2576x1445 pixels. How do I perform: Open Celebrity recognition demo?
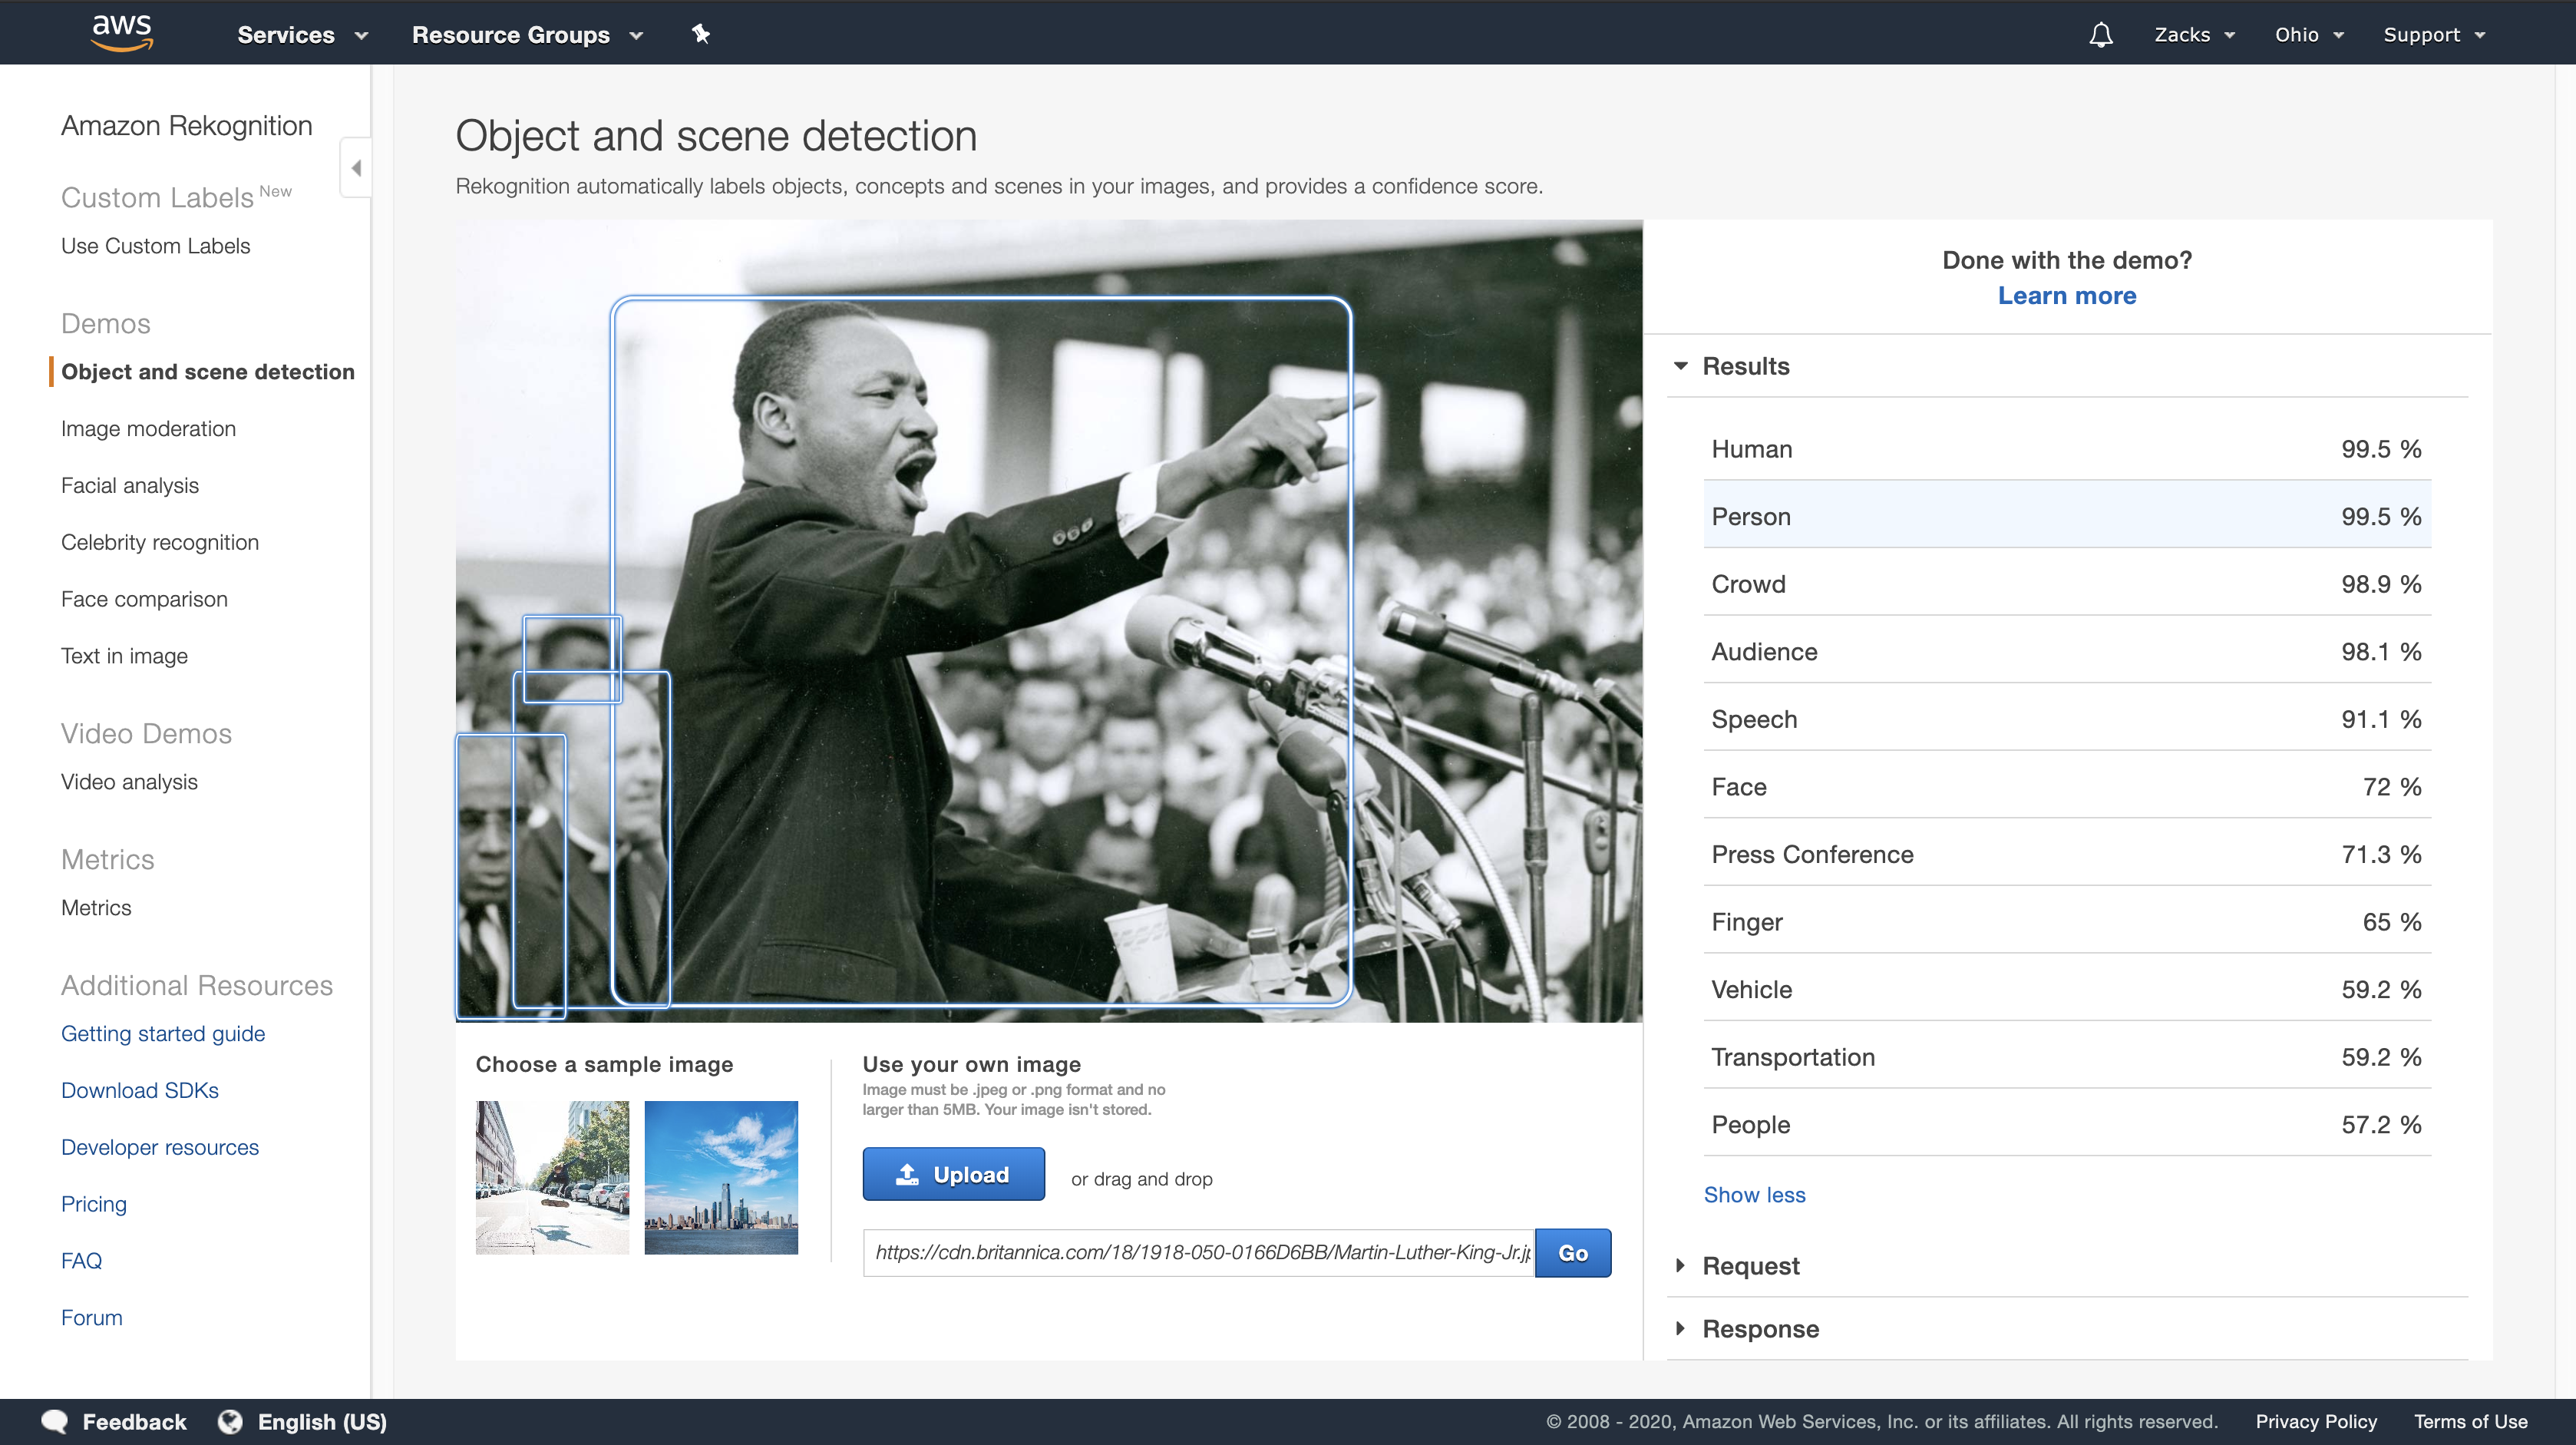(x=160, y=543)
